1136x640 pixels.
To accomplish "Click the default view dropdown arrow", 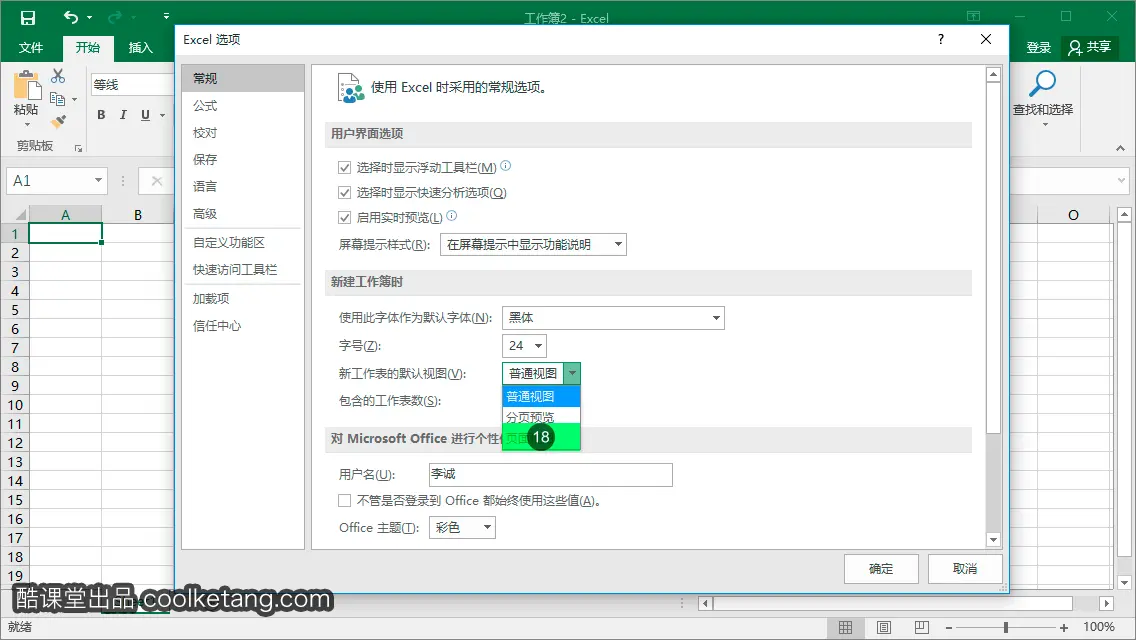I will [572, 373].
